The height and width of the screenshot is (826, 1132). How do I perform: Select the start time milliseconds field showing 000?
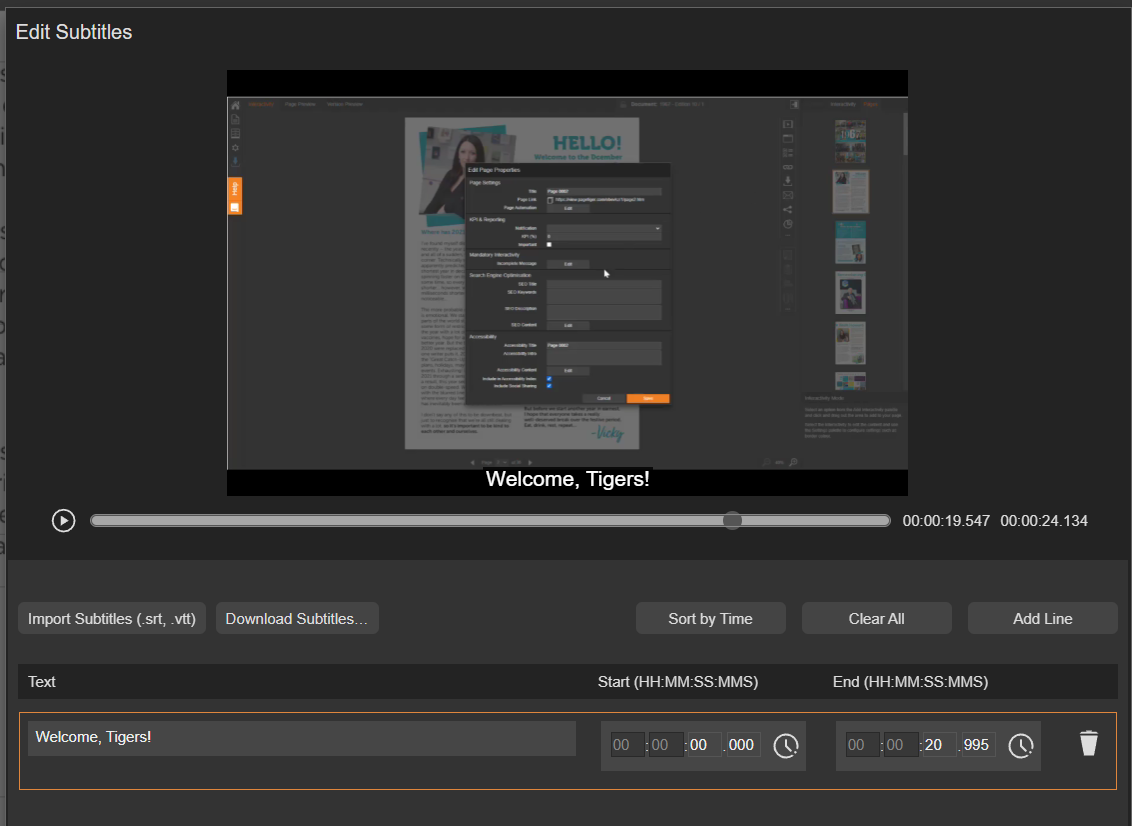point(743,745)
